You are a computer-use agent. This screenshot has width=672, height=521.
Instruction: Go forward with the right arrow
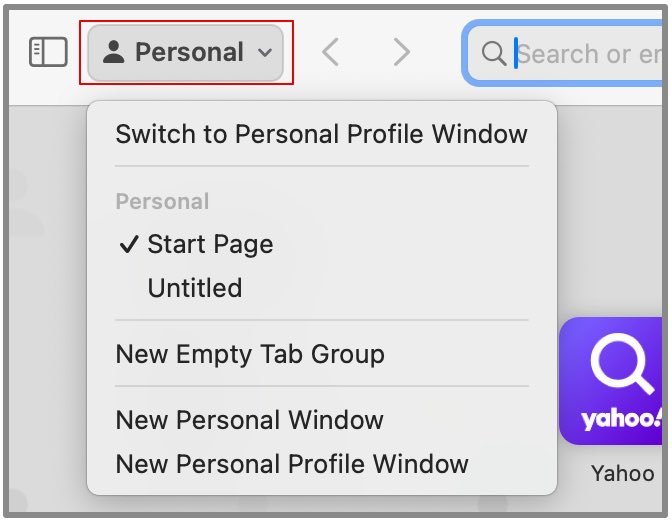pos(401,52)
